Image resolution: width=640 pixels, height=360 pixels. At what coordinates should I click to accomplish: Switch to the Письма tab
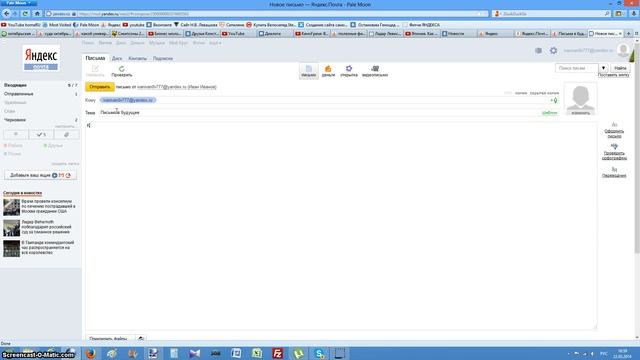(x=95, y=58)
